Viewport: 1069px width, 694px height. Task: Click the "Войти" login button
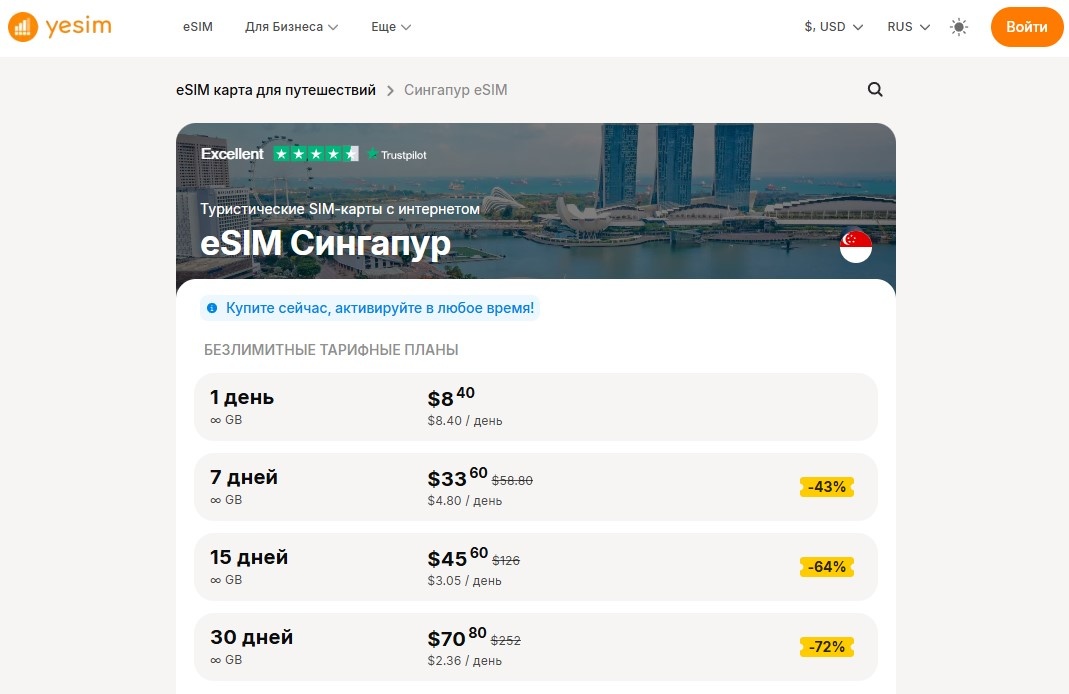1026,27
